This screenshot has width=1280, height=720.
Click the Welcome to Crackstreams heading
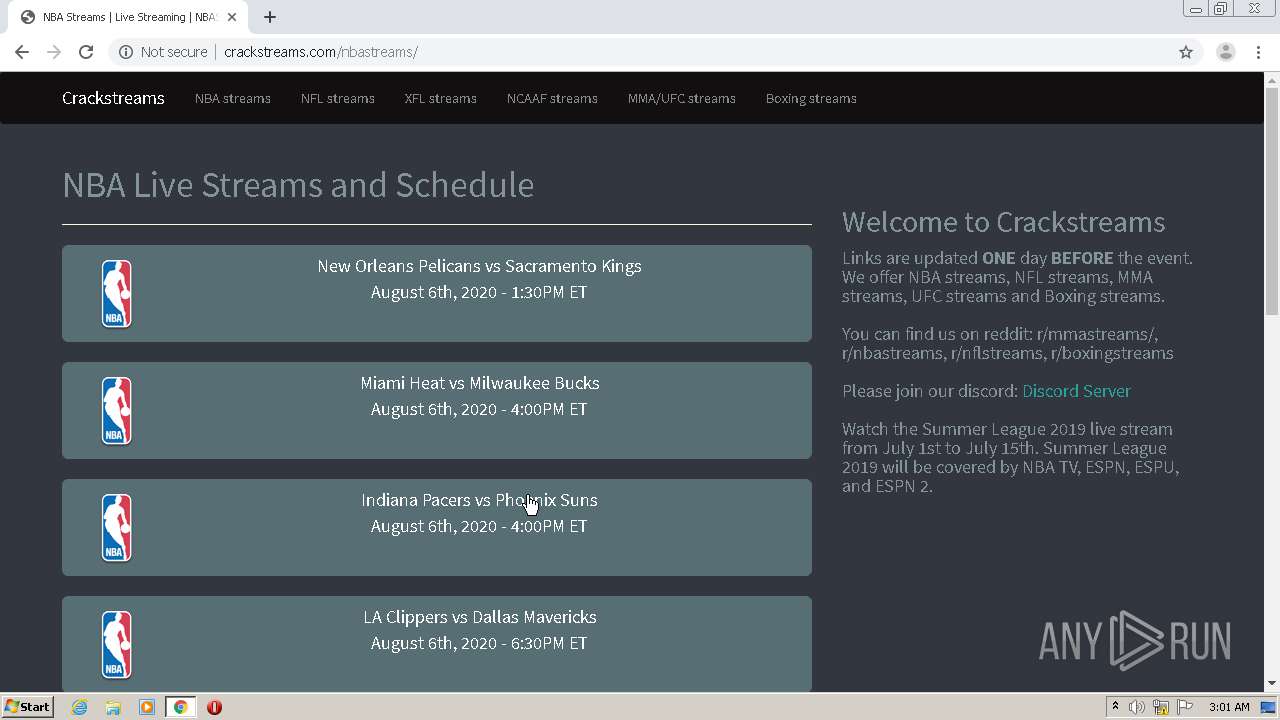click(1003, 222)
